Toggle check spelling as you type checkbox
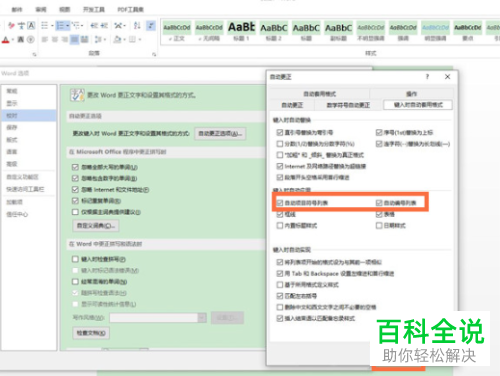The width and height of the screenshot is (500, 376). (75, 259)
